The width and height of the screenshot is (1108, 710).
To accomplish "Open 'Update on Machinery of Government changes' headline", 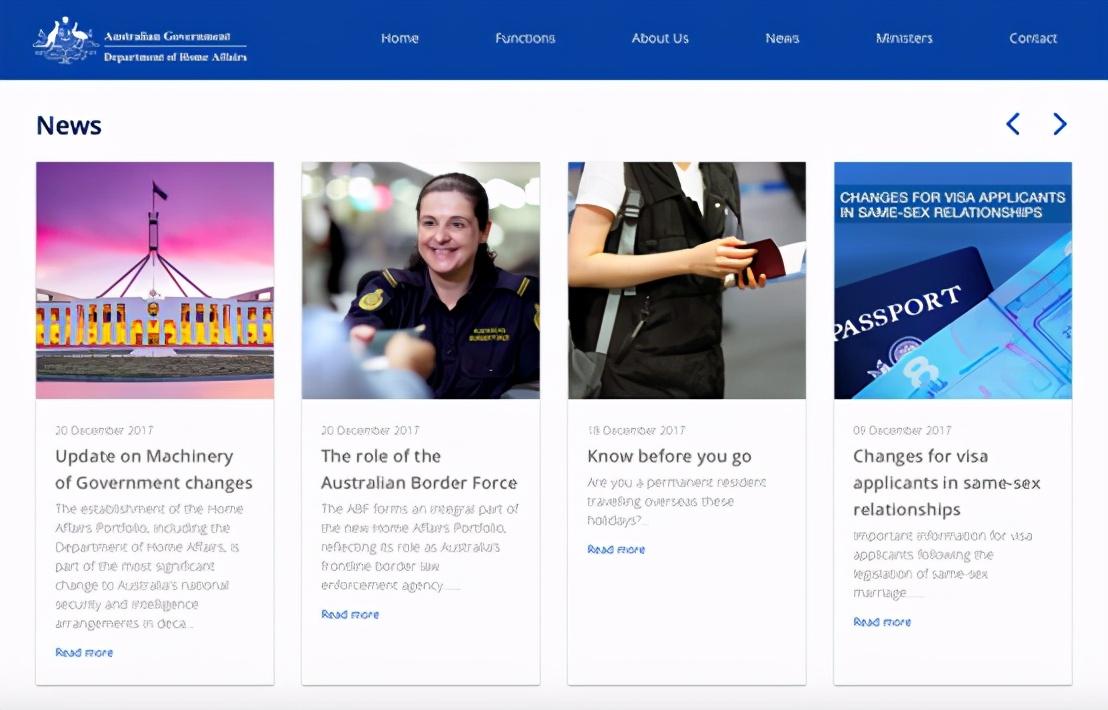I will (x=154, y=470).
